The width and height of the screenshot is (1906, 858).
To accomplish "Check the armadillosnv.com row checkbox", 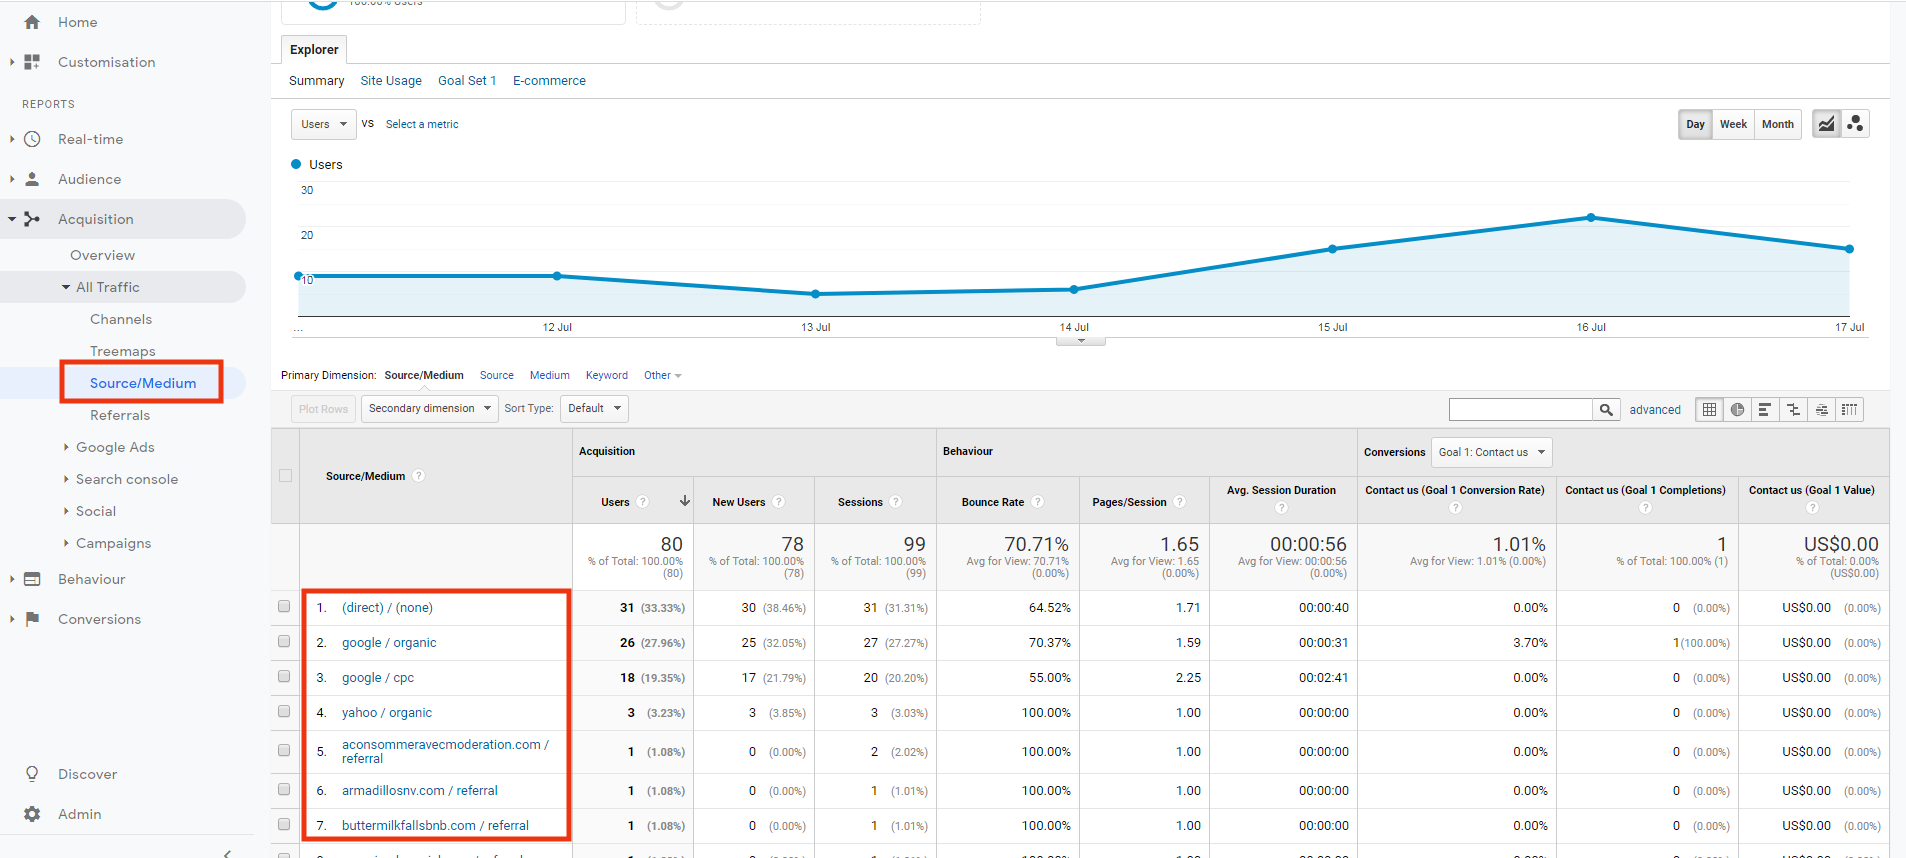I will tap(284, 790).
